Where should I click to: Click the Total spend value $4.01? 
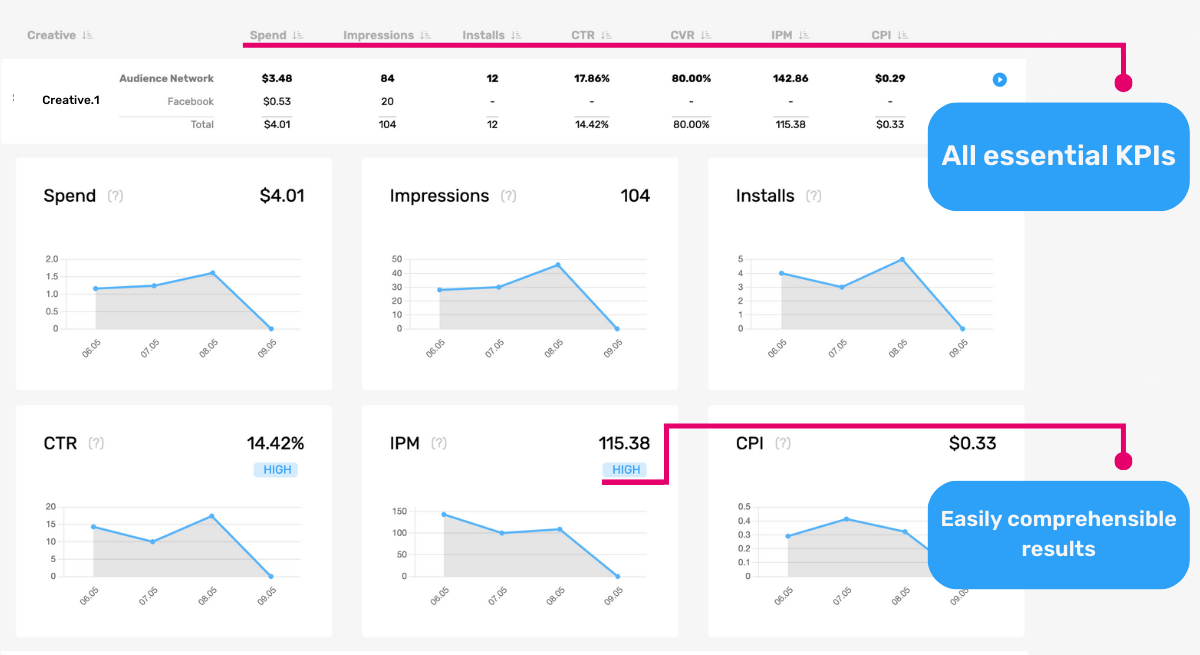[277, 124]
